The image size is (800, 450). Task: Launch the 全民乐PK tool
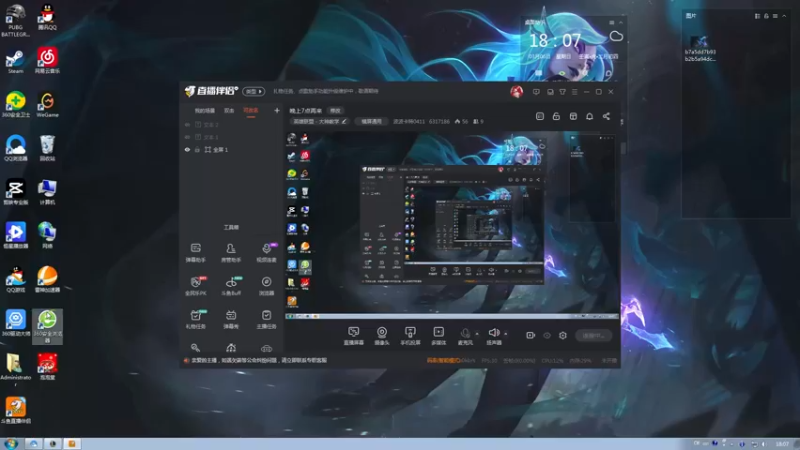pyautogui.click(x=195, y=286)
